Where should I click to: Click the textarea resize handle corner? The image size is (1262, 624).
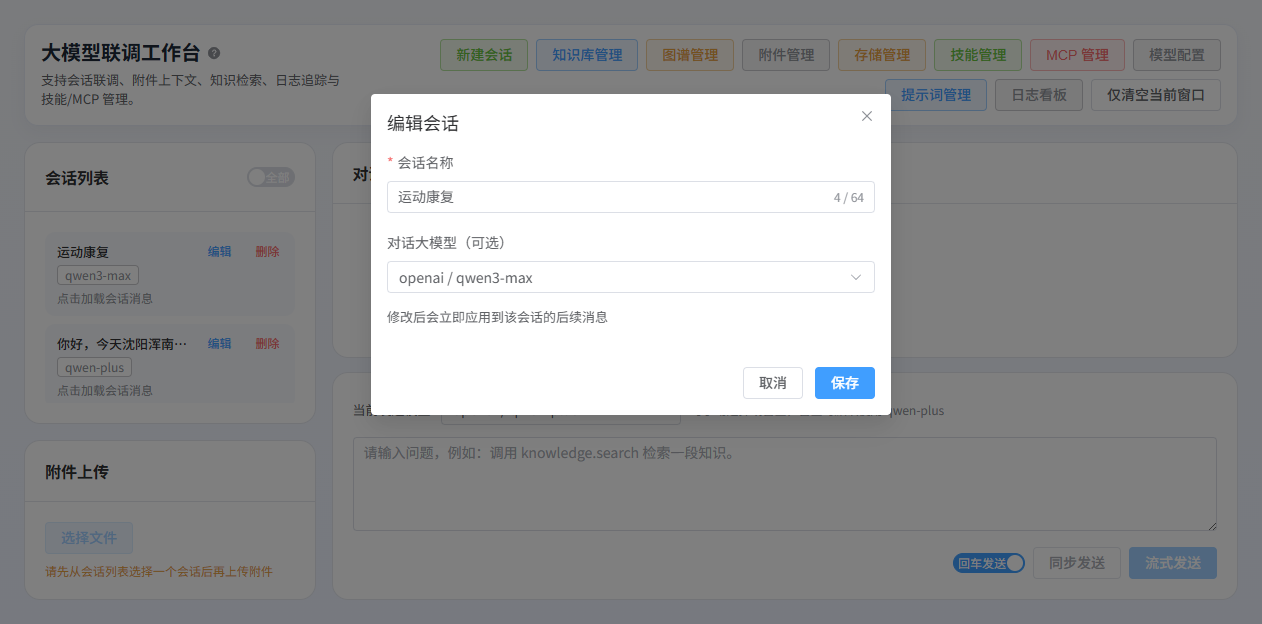1211,525
